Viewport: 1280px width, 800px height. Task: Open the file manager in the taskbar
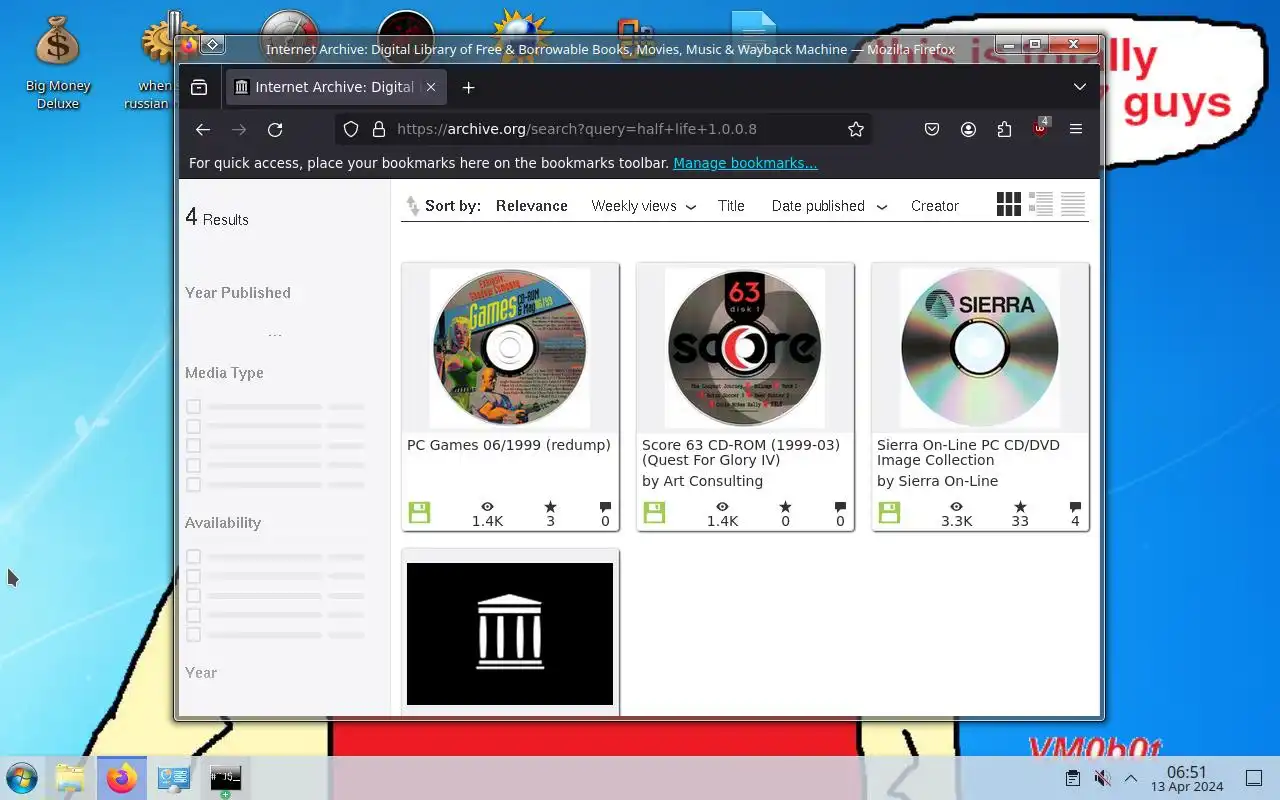70,778
